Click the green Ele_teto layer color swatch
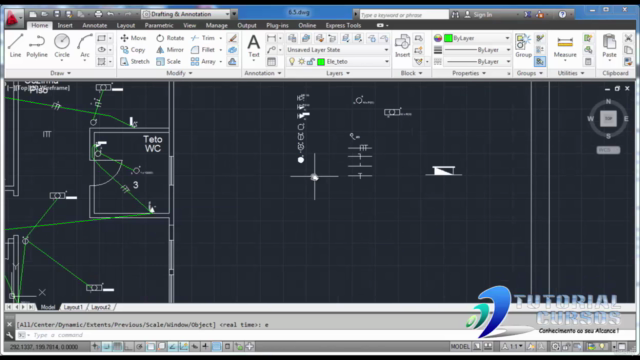This screenshot has width=640, height=360. [x=321, y=62]
